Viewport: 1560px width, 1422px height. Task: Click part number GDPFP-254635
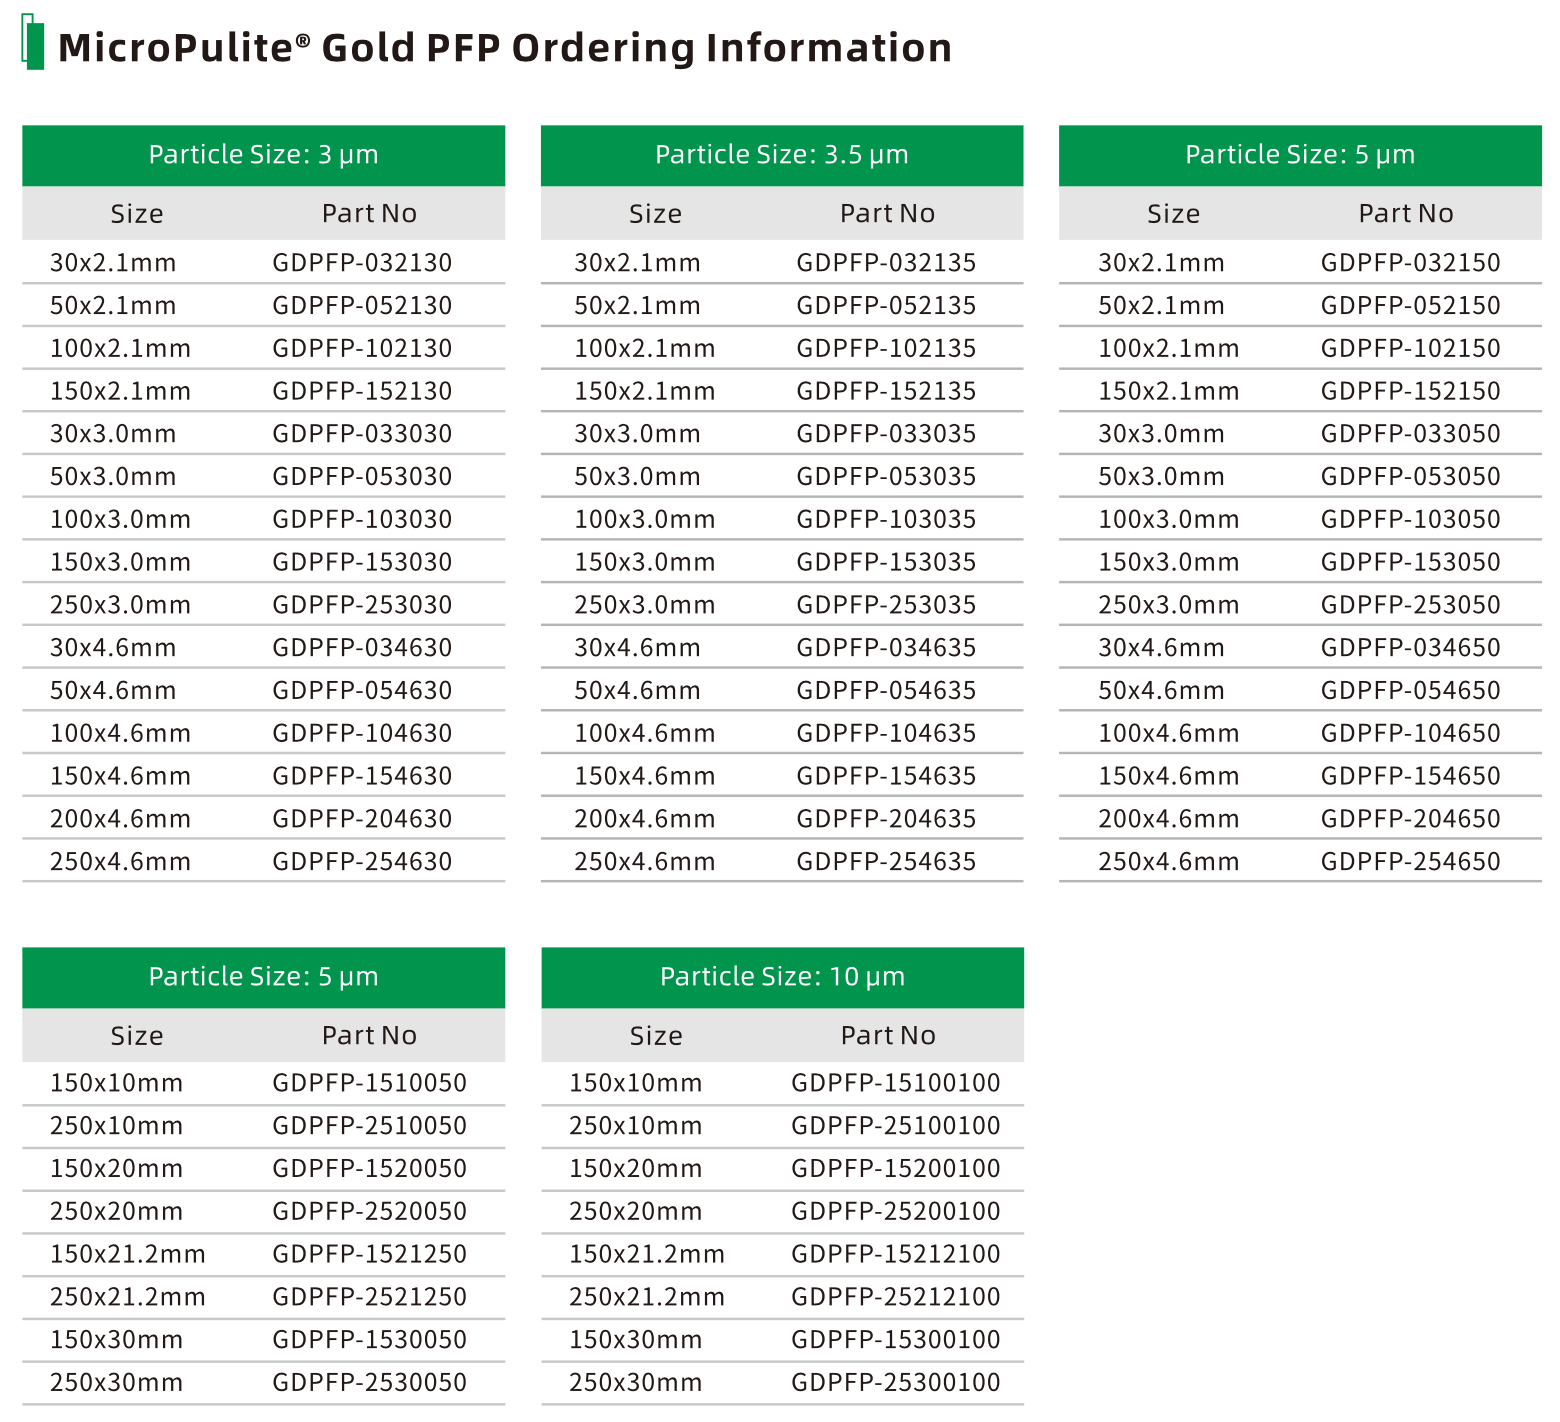pos(886,862)
